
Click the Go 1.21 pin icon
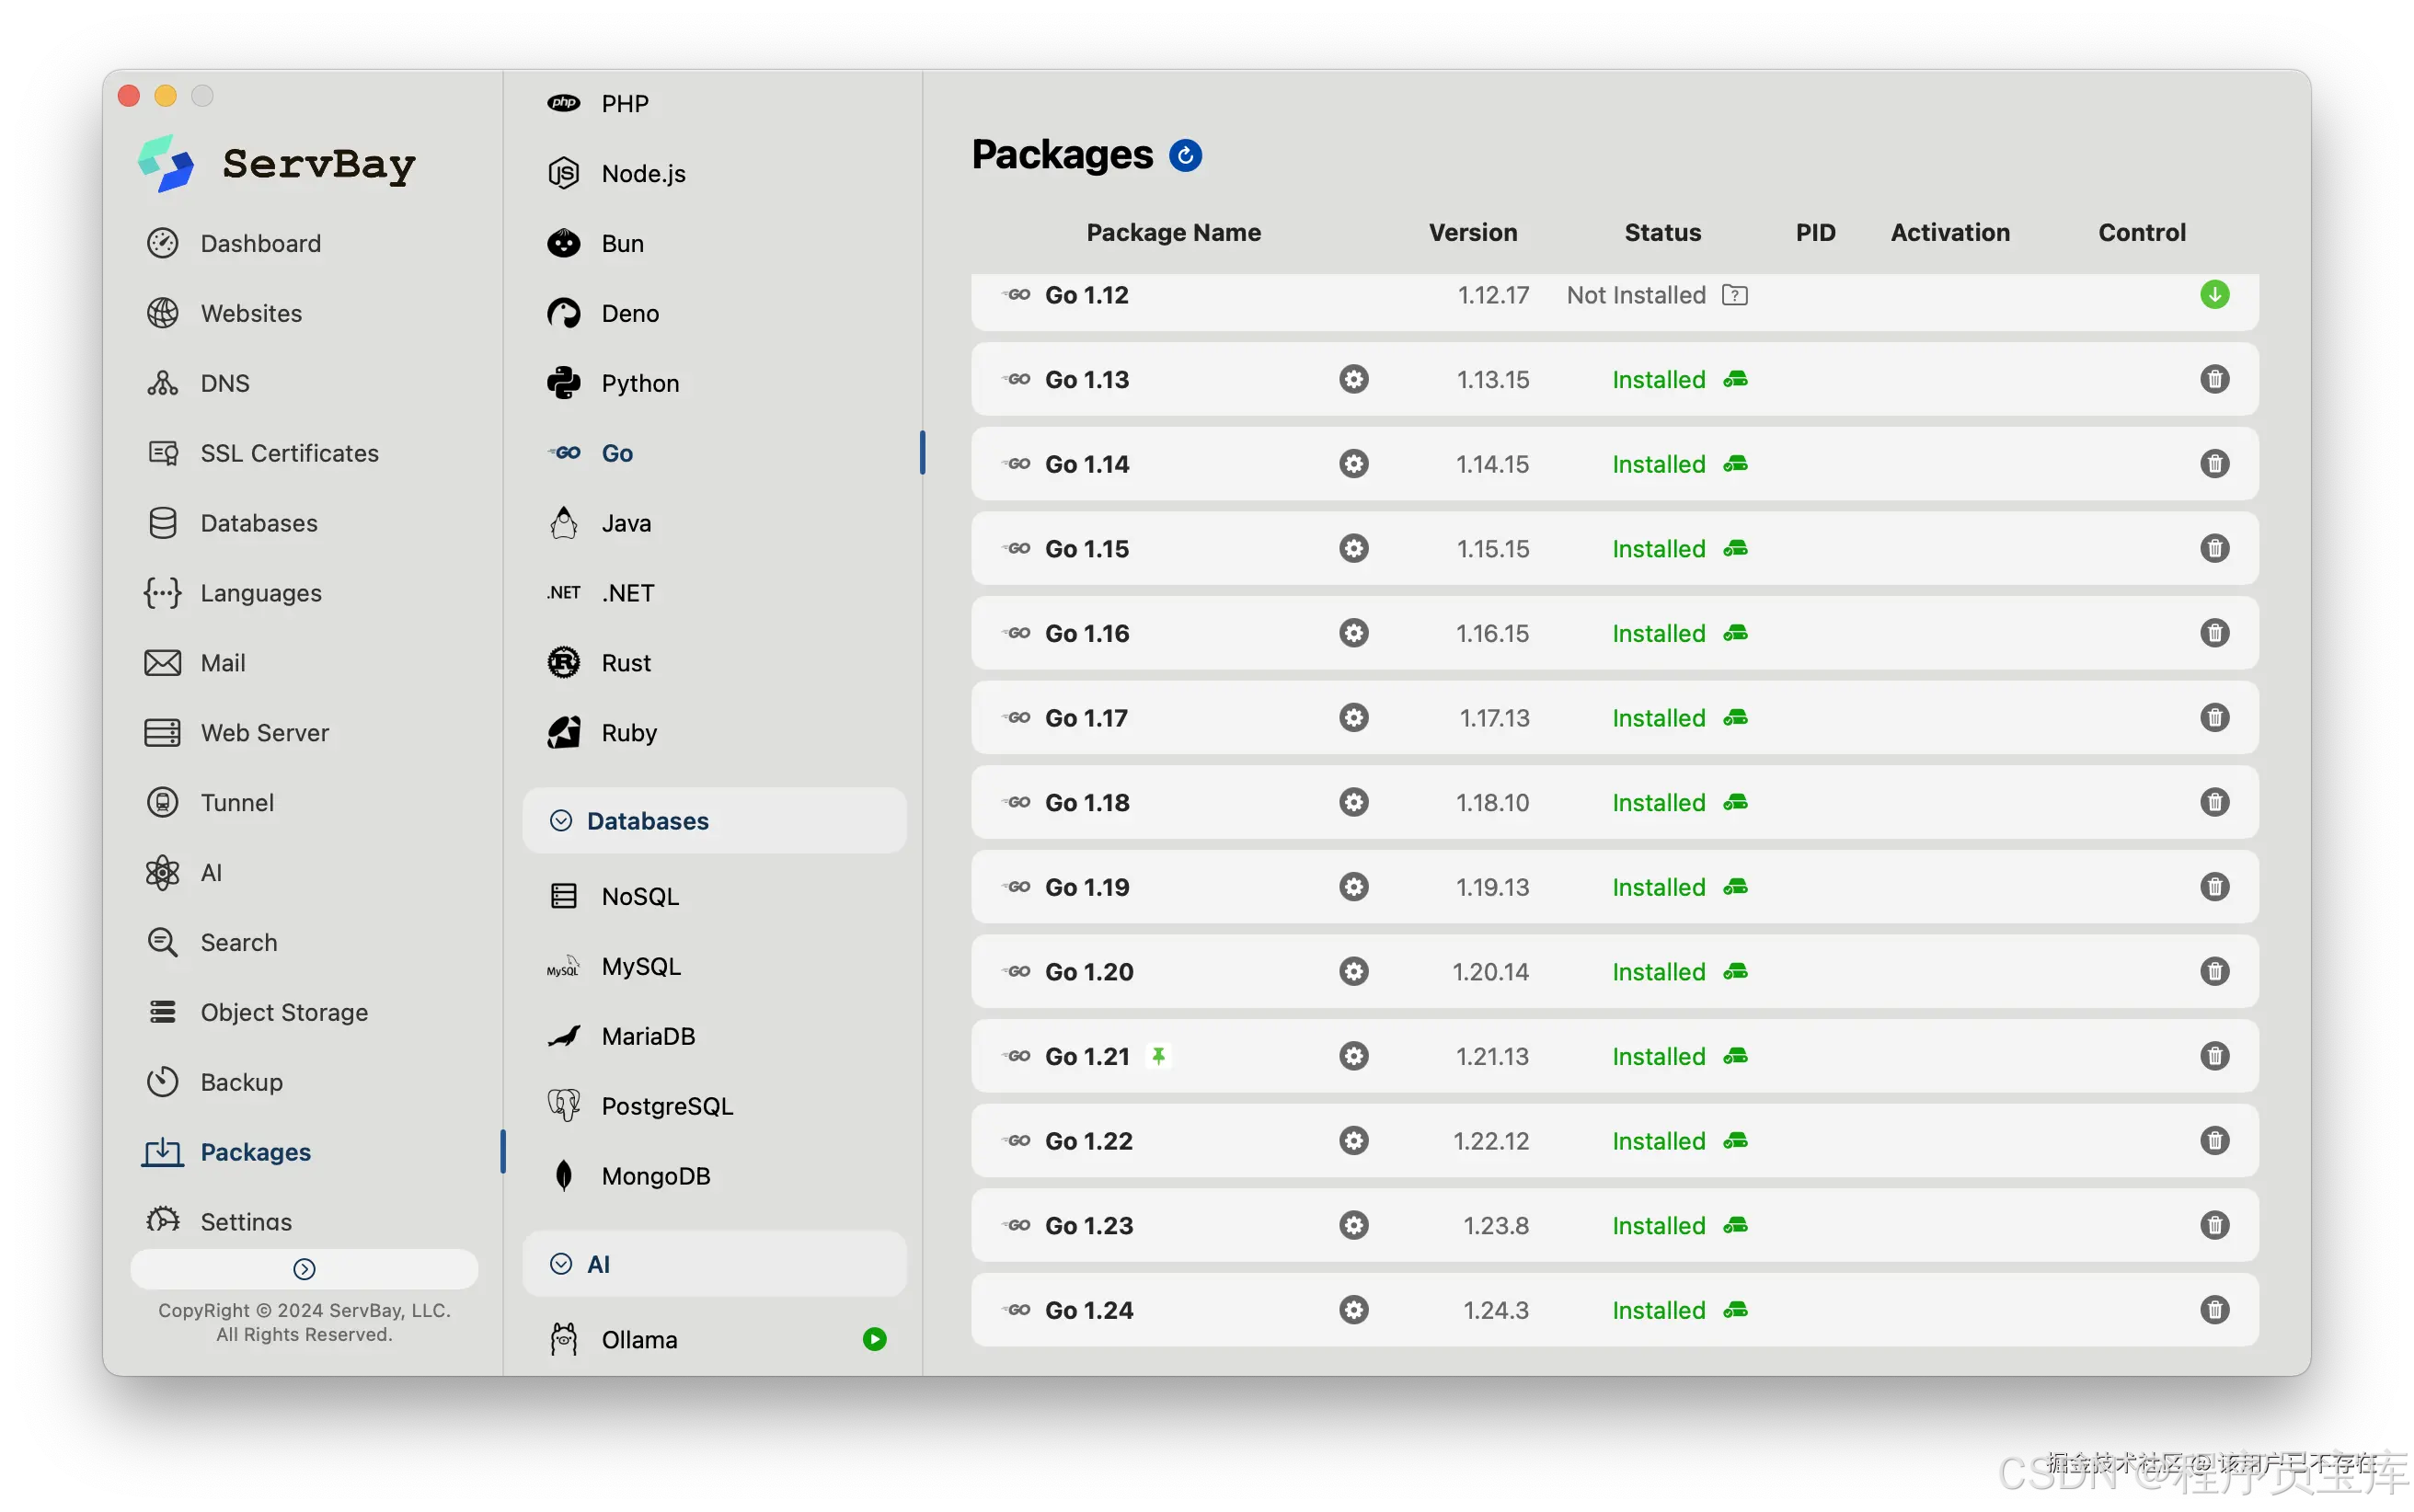(x=1158, y=1056)
